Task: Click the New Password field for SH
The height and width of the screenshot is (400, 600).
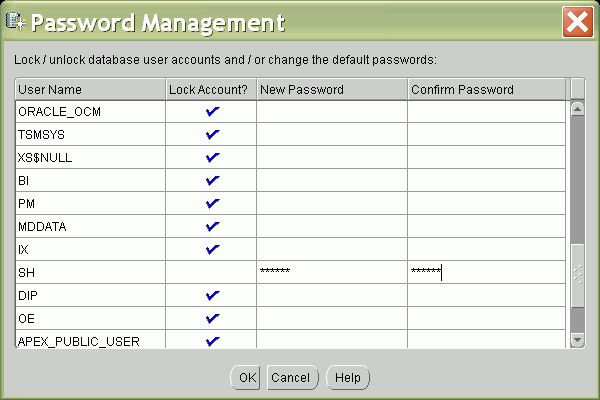Action: [x=331, y=272]
